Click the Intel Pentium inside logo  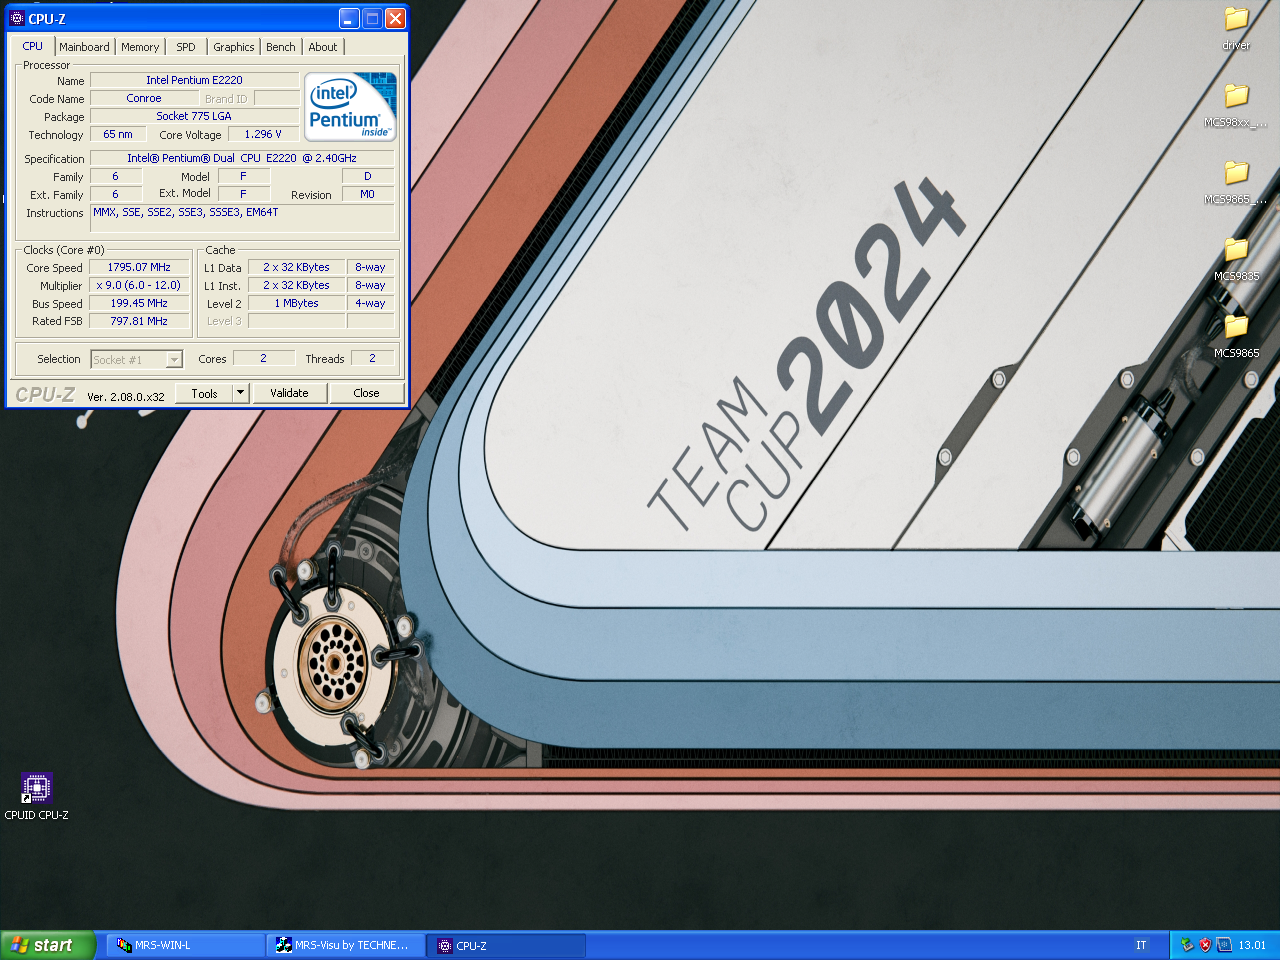tap(350, 106)
